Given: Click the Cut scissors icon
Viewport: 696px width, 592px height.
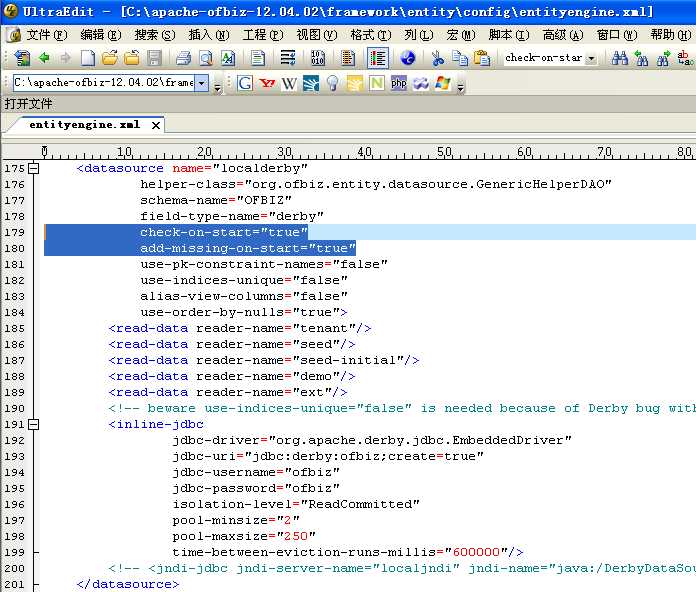Looking at the screenshot, I should click(438, 58).
